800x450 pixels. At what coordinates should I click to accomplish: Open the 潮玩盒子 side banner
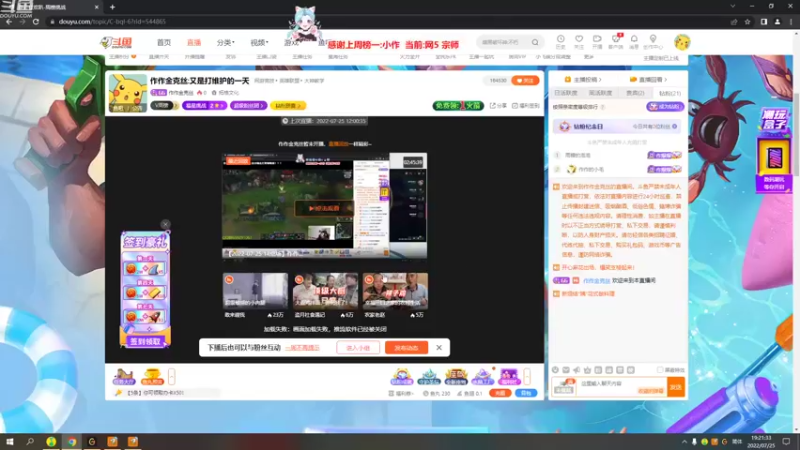point(774,149)
